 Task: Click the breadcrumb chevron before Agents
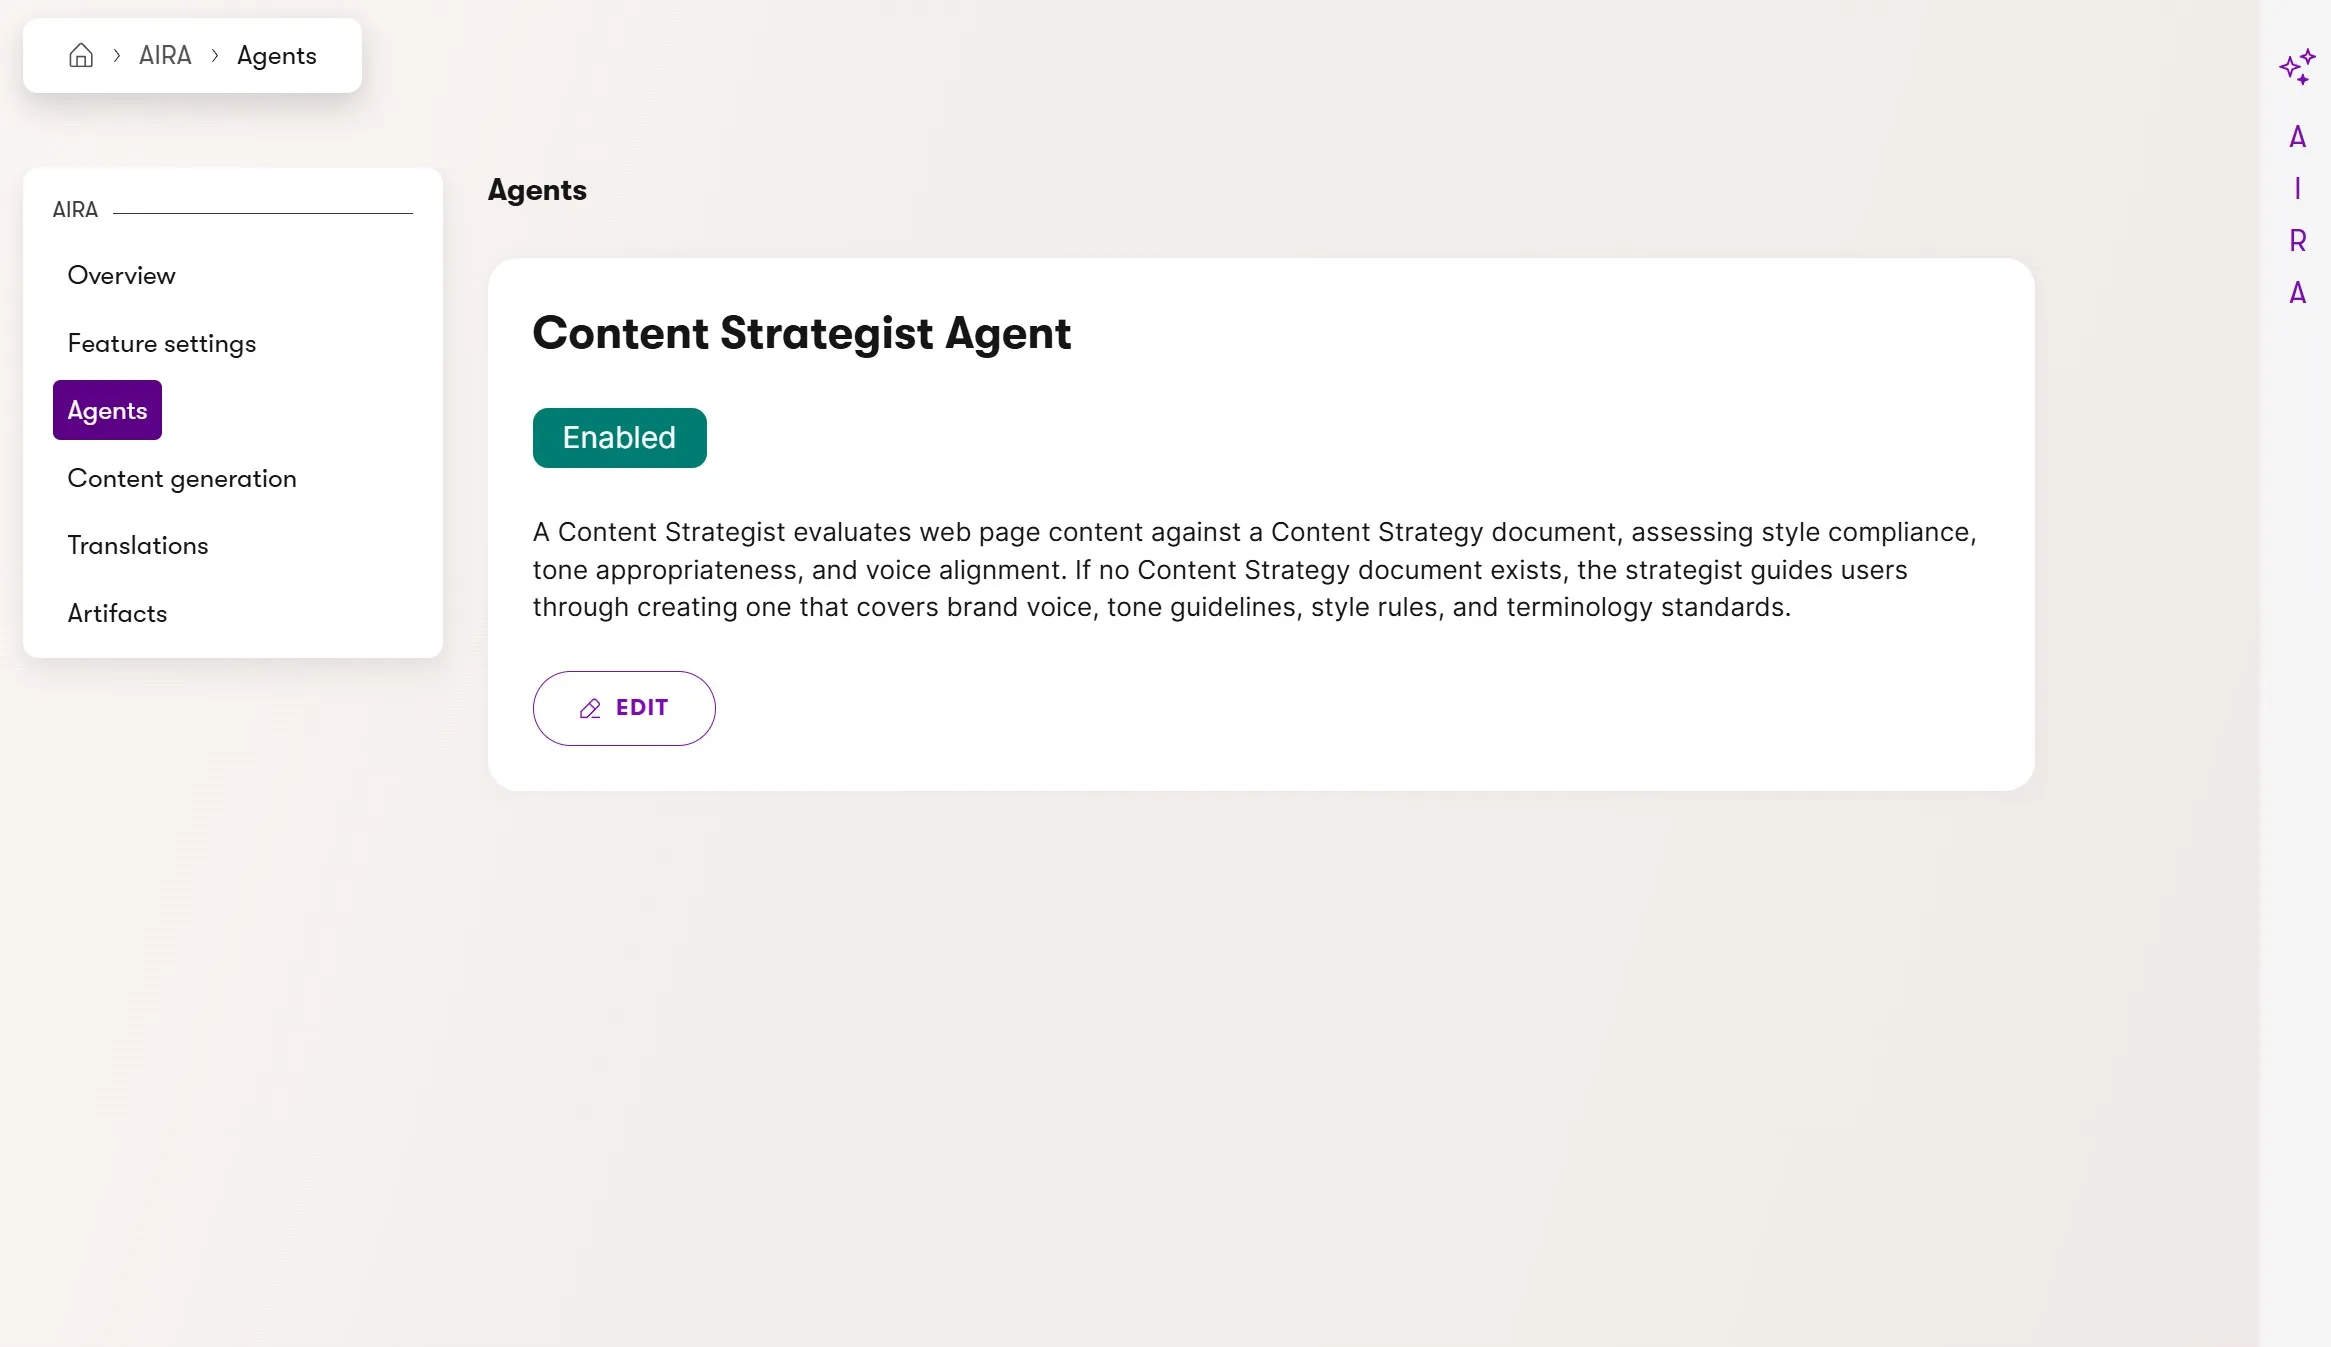click(x=215, y=56)
